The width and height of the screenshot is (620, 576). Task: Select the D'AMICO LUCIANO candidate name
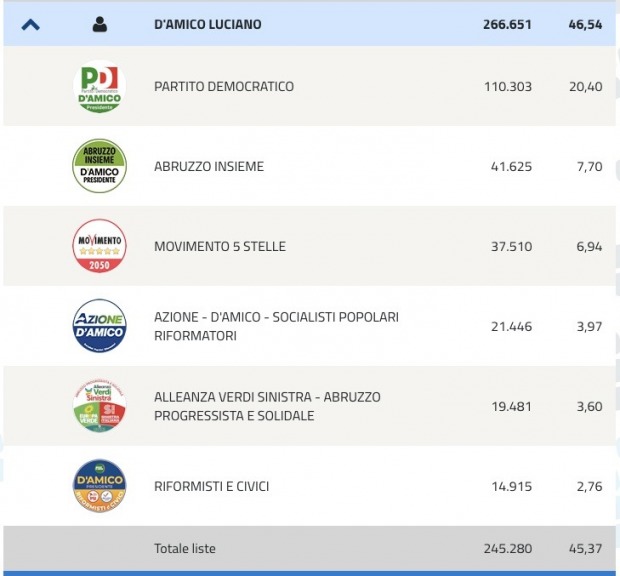208,25
